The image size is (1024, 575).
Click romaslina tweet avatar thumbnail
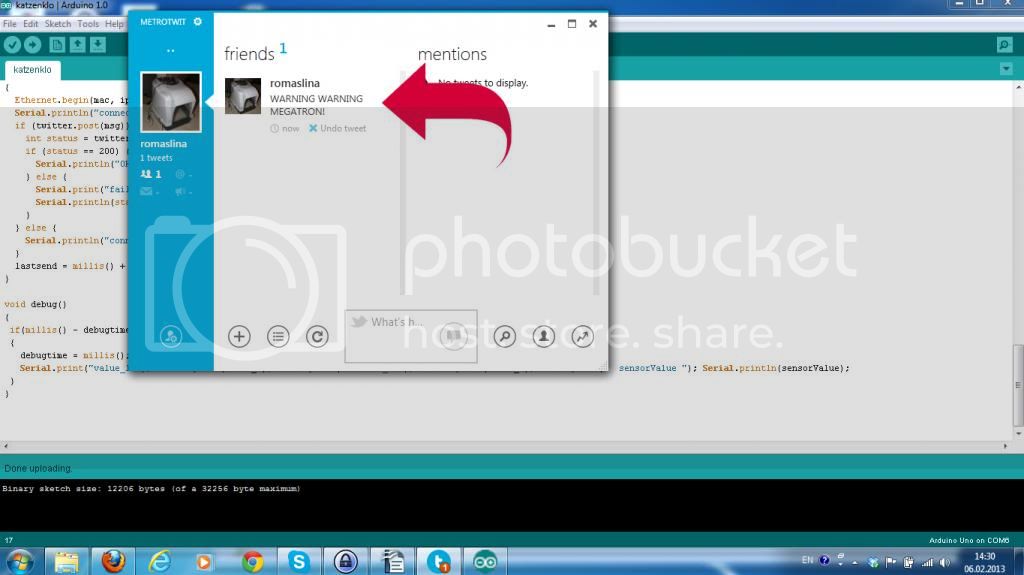coord(243,96)
